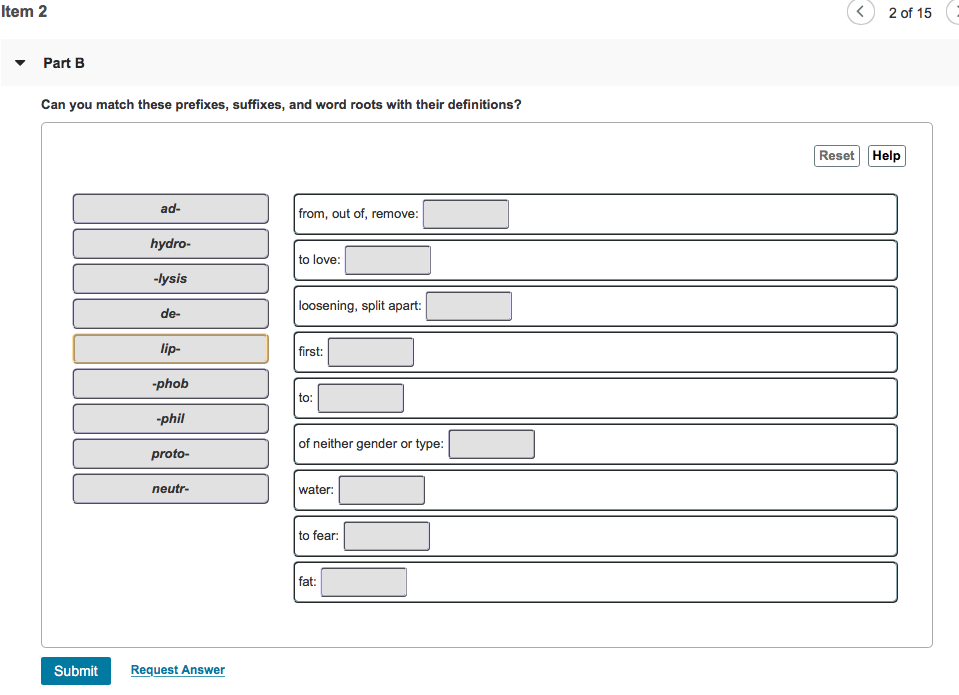Select the -phil suffix tile

(170, 418)
